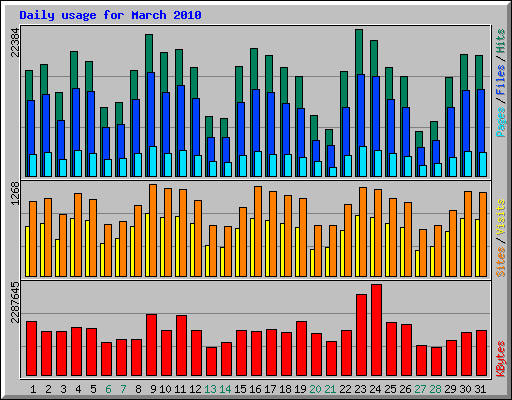Screen dimensions: 512x400
Task: Click day 16 on the x-axis
Action: (x=255, y=389)
